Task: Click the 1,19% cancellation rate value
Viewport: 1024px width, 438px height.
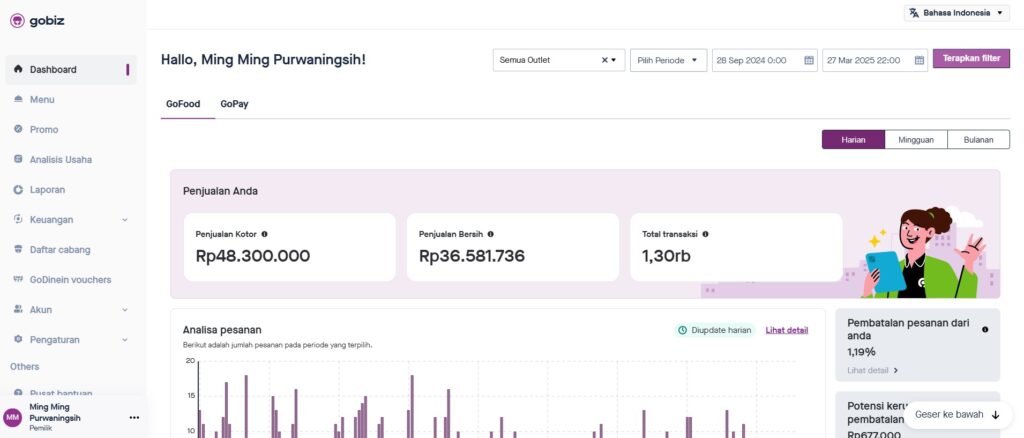Action: coord(861,352)
